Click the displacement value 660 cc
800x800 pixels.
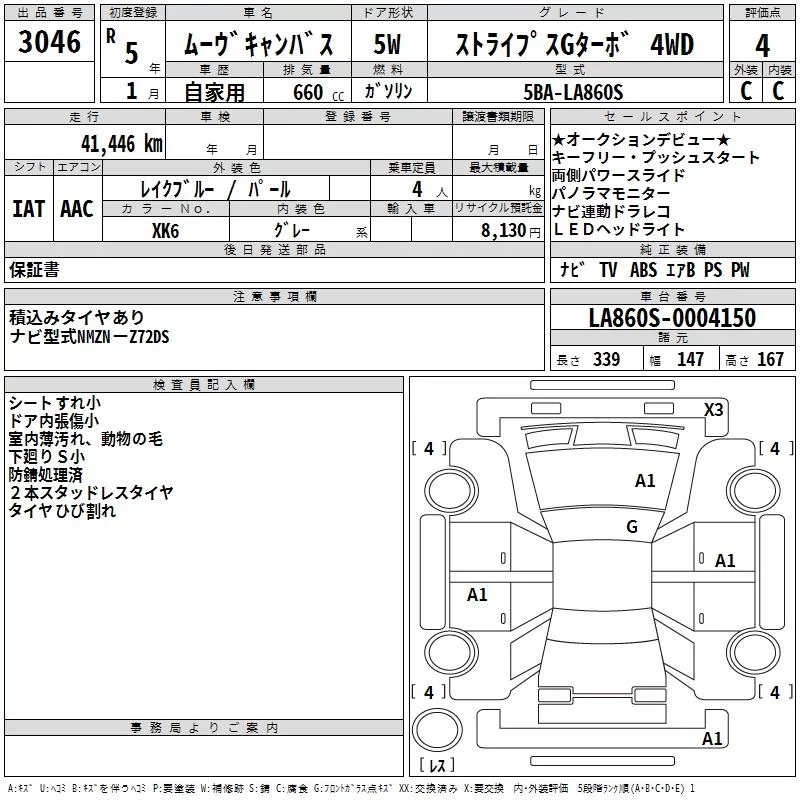318,93
